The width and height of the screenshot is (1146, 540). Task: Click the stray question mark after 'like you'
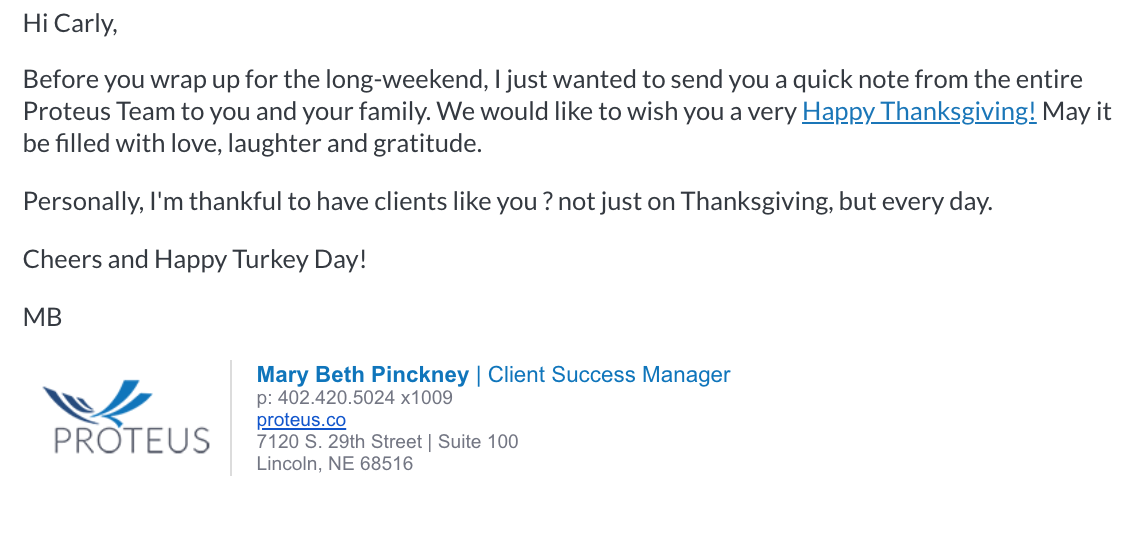[x=547, y=202]
